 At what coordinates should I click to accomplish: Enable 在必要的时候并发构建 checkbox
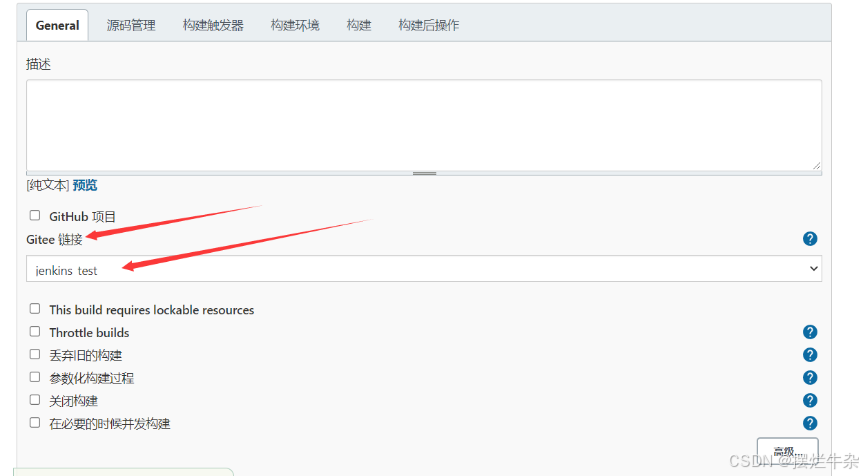[x=35, y=423]
